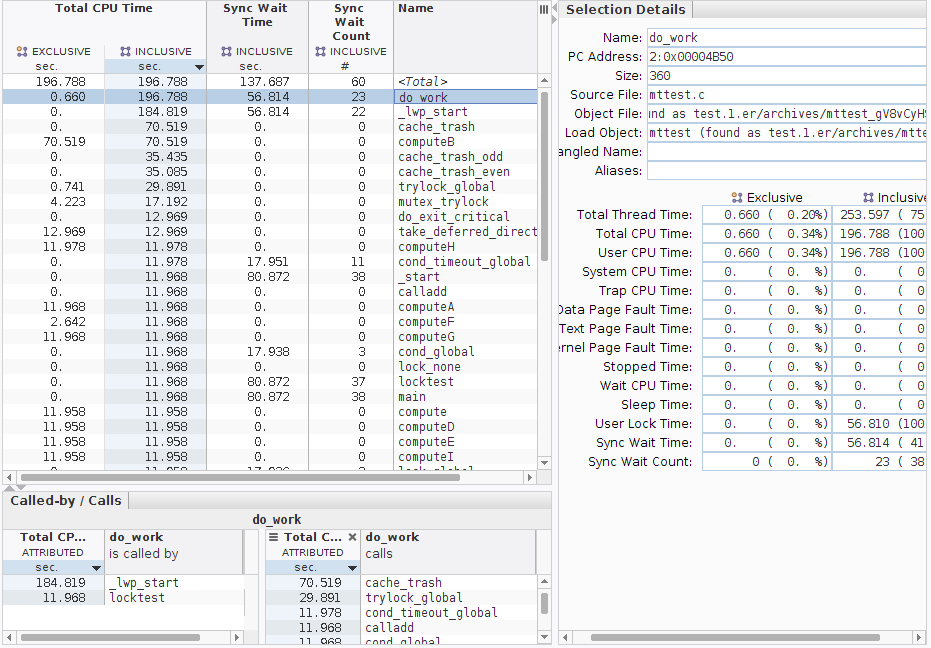The width and height of the screenshot is (931, 648).
Task: Select the cond_timeout_global row in functions table
Action: coord(270,262)
